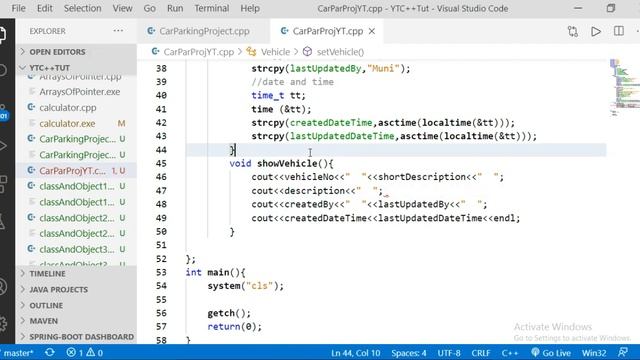This screenshot has width=640, height=360.
Task: Expand the Maven section
Action: (x=76, y=321)
